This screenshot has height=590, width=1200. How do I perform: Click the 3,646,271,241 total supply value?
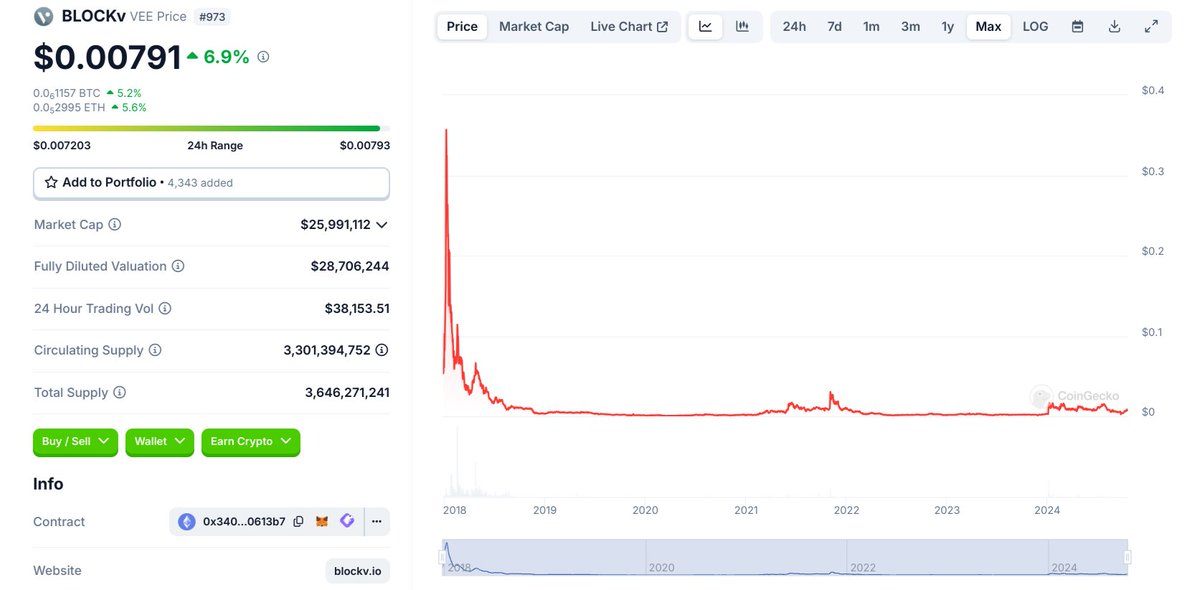pos(347,393)
